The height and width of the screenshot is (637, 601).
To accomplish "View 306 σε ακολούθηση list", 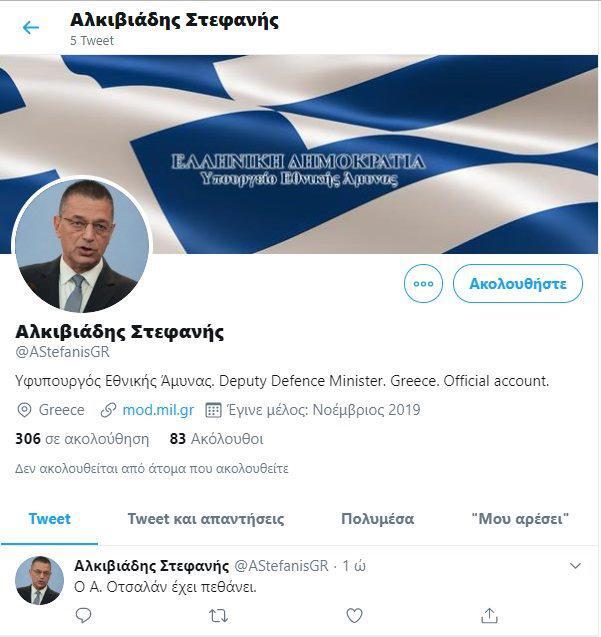I will tap(82, 439).
